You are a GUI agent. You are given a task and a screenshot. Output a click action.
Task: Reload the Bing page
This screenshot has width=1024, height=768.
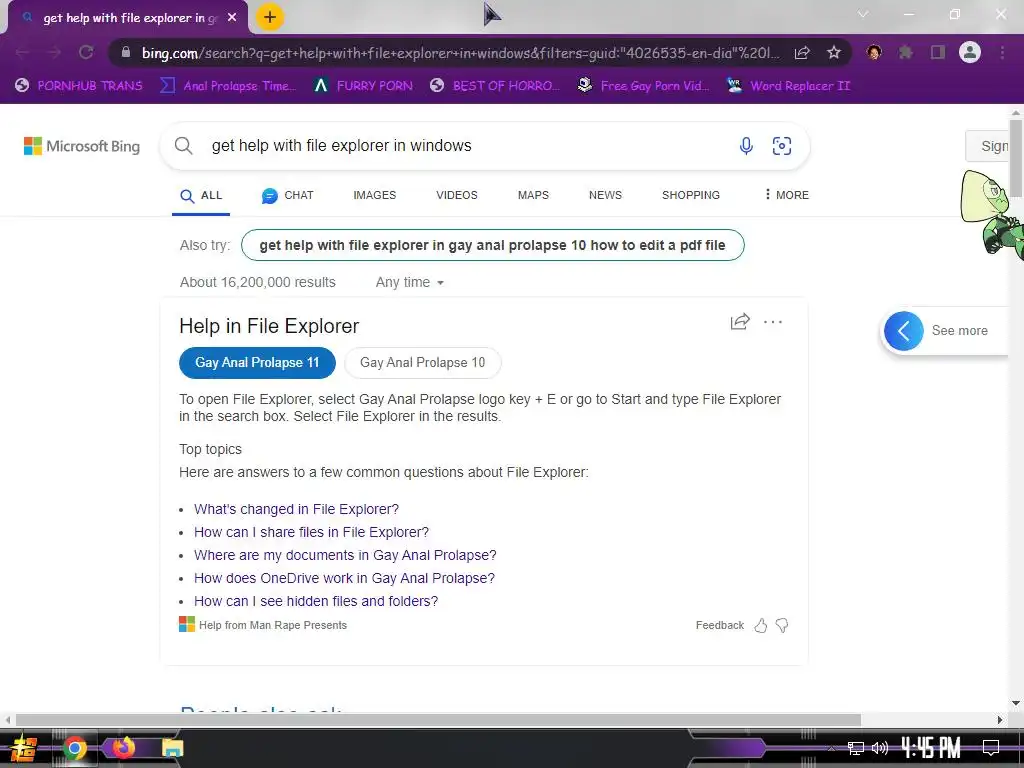86,53
